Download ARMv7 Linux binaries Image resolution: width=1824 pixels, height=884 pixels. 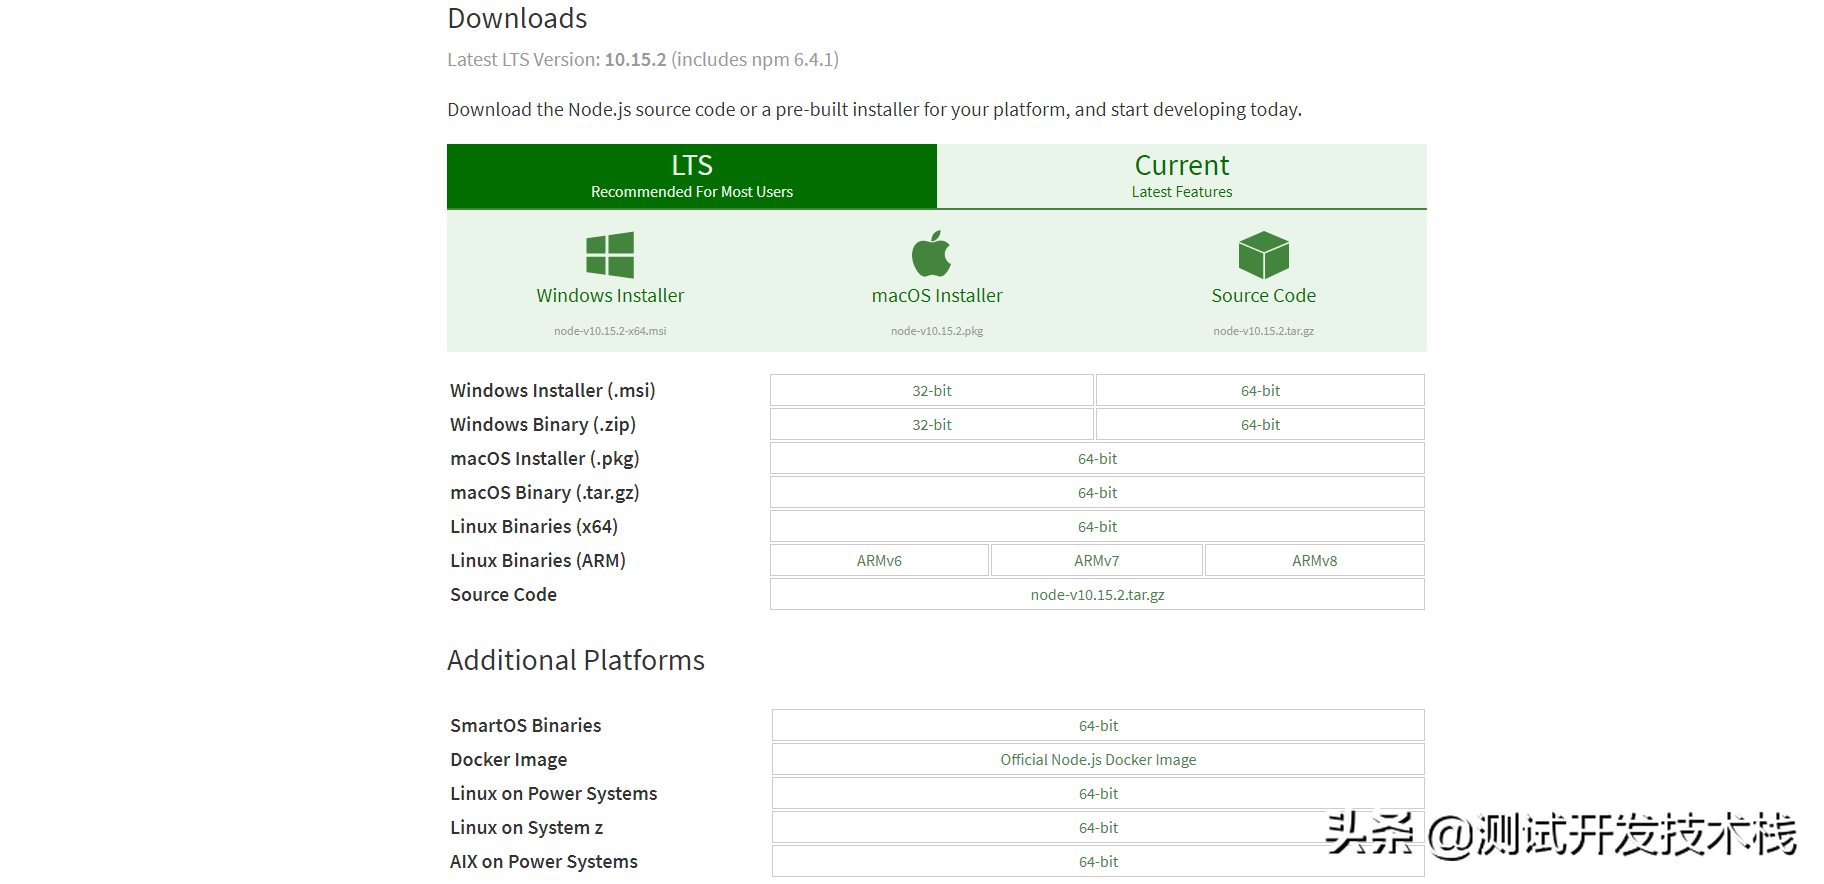click(1097, 560)
